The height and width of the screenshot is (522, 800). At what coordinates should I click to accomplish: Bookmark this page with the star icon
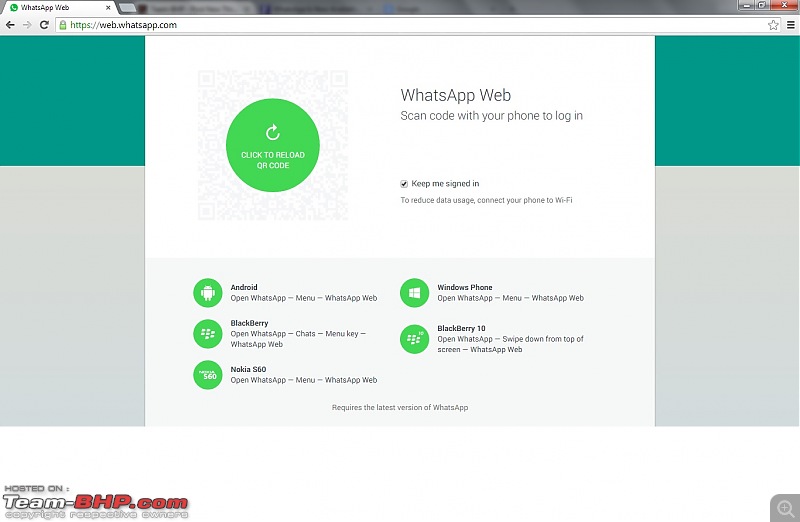pos(773,25)
